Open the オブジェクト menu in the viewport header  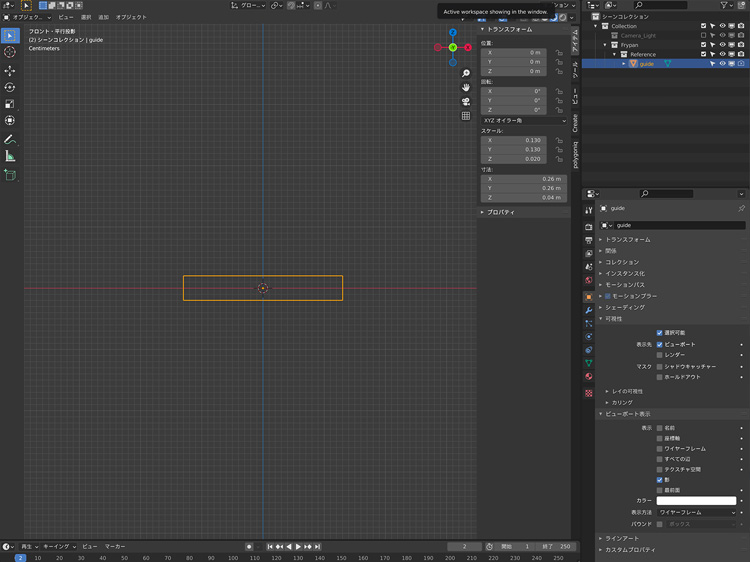click(131, 17)
